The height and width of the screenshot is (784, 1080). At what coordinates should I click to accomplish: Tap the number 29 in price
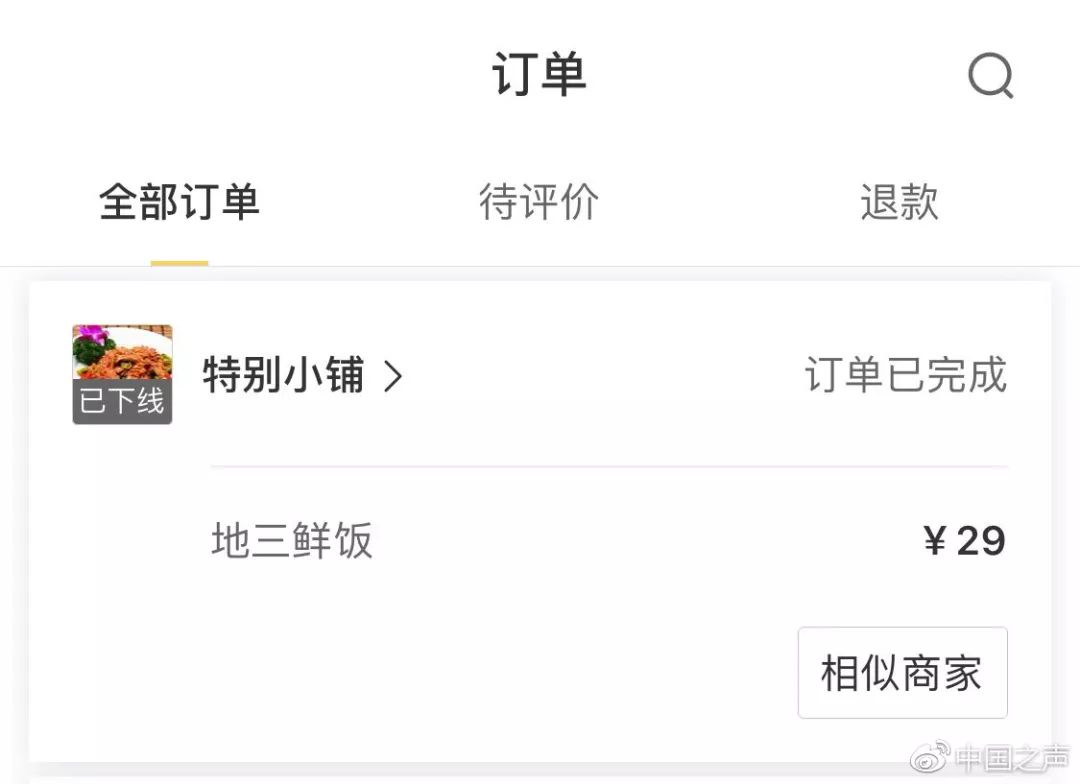tap(981, 541)
